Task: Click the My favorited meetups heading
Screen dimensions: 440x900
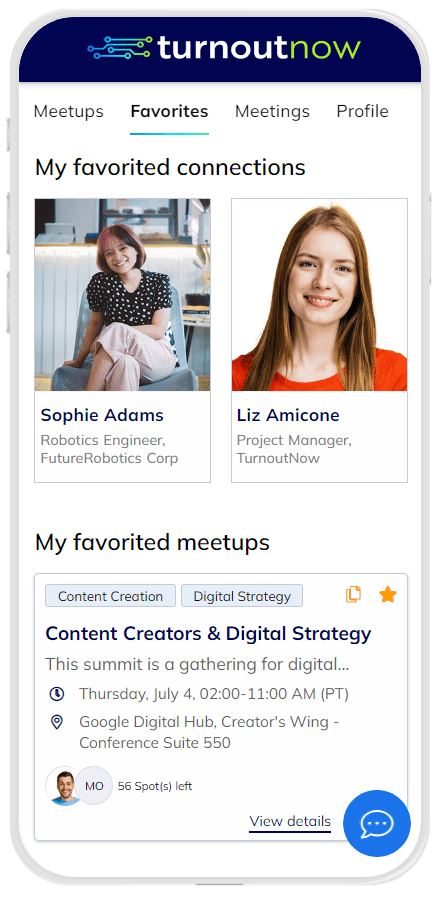Action: coord(152,542)
